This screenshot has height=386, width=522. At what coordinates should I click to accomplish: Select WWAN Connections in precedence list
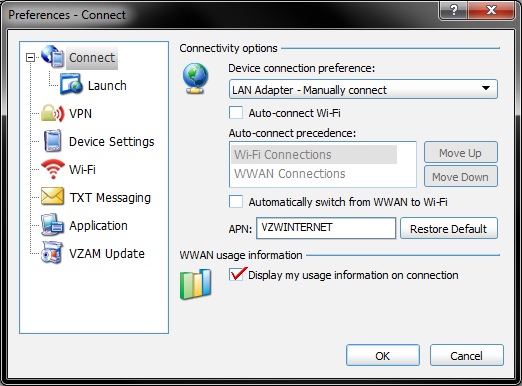[x=314, y=174]
